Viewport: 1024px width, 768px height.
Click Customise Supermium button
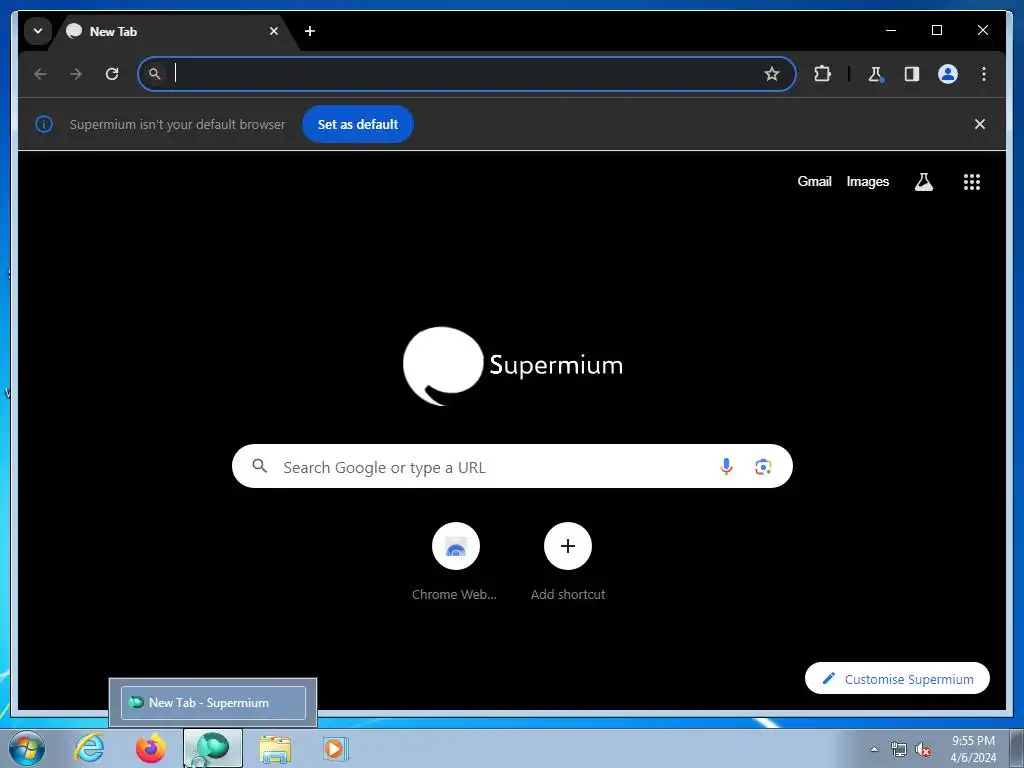[x=897, y=679]
